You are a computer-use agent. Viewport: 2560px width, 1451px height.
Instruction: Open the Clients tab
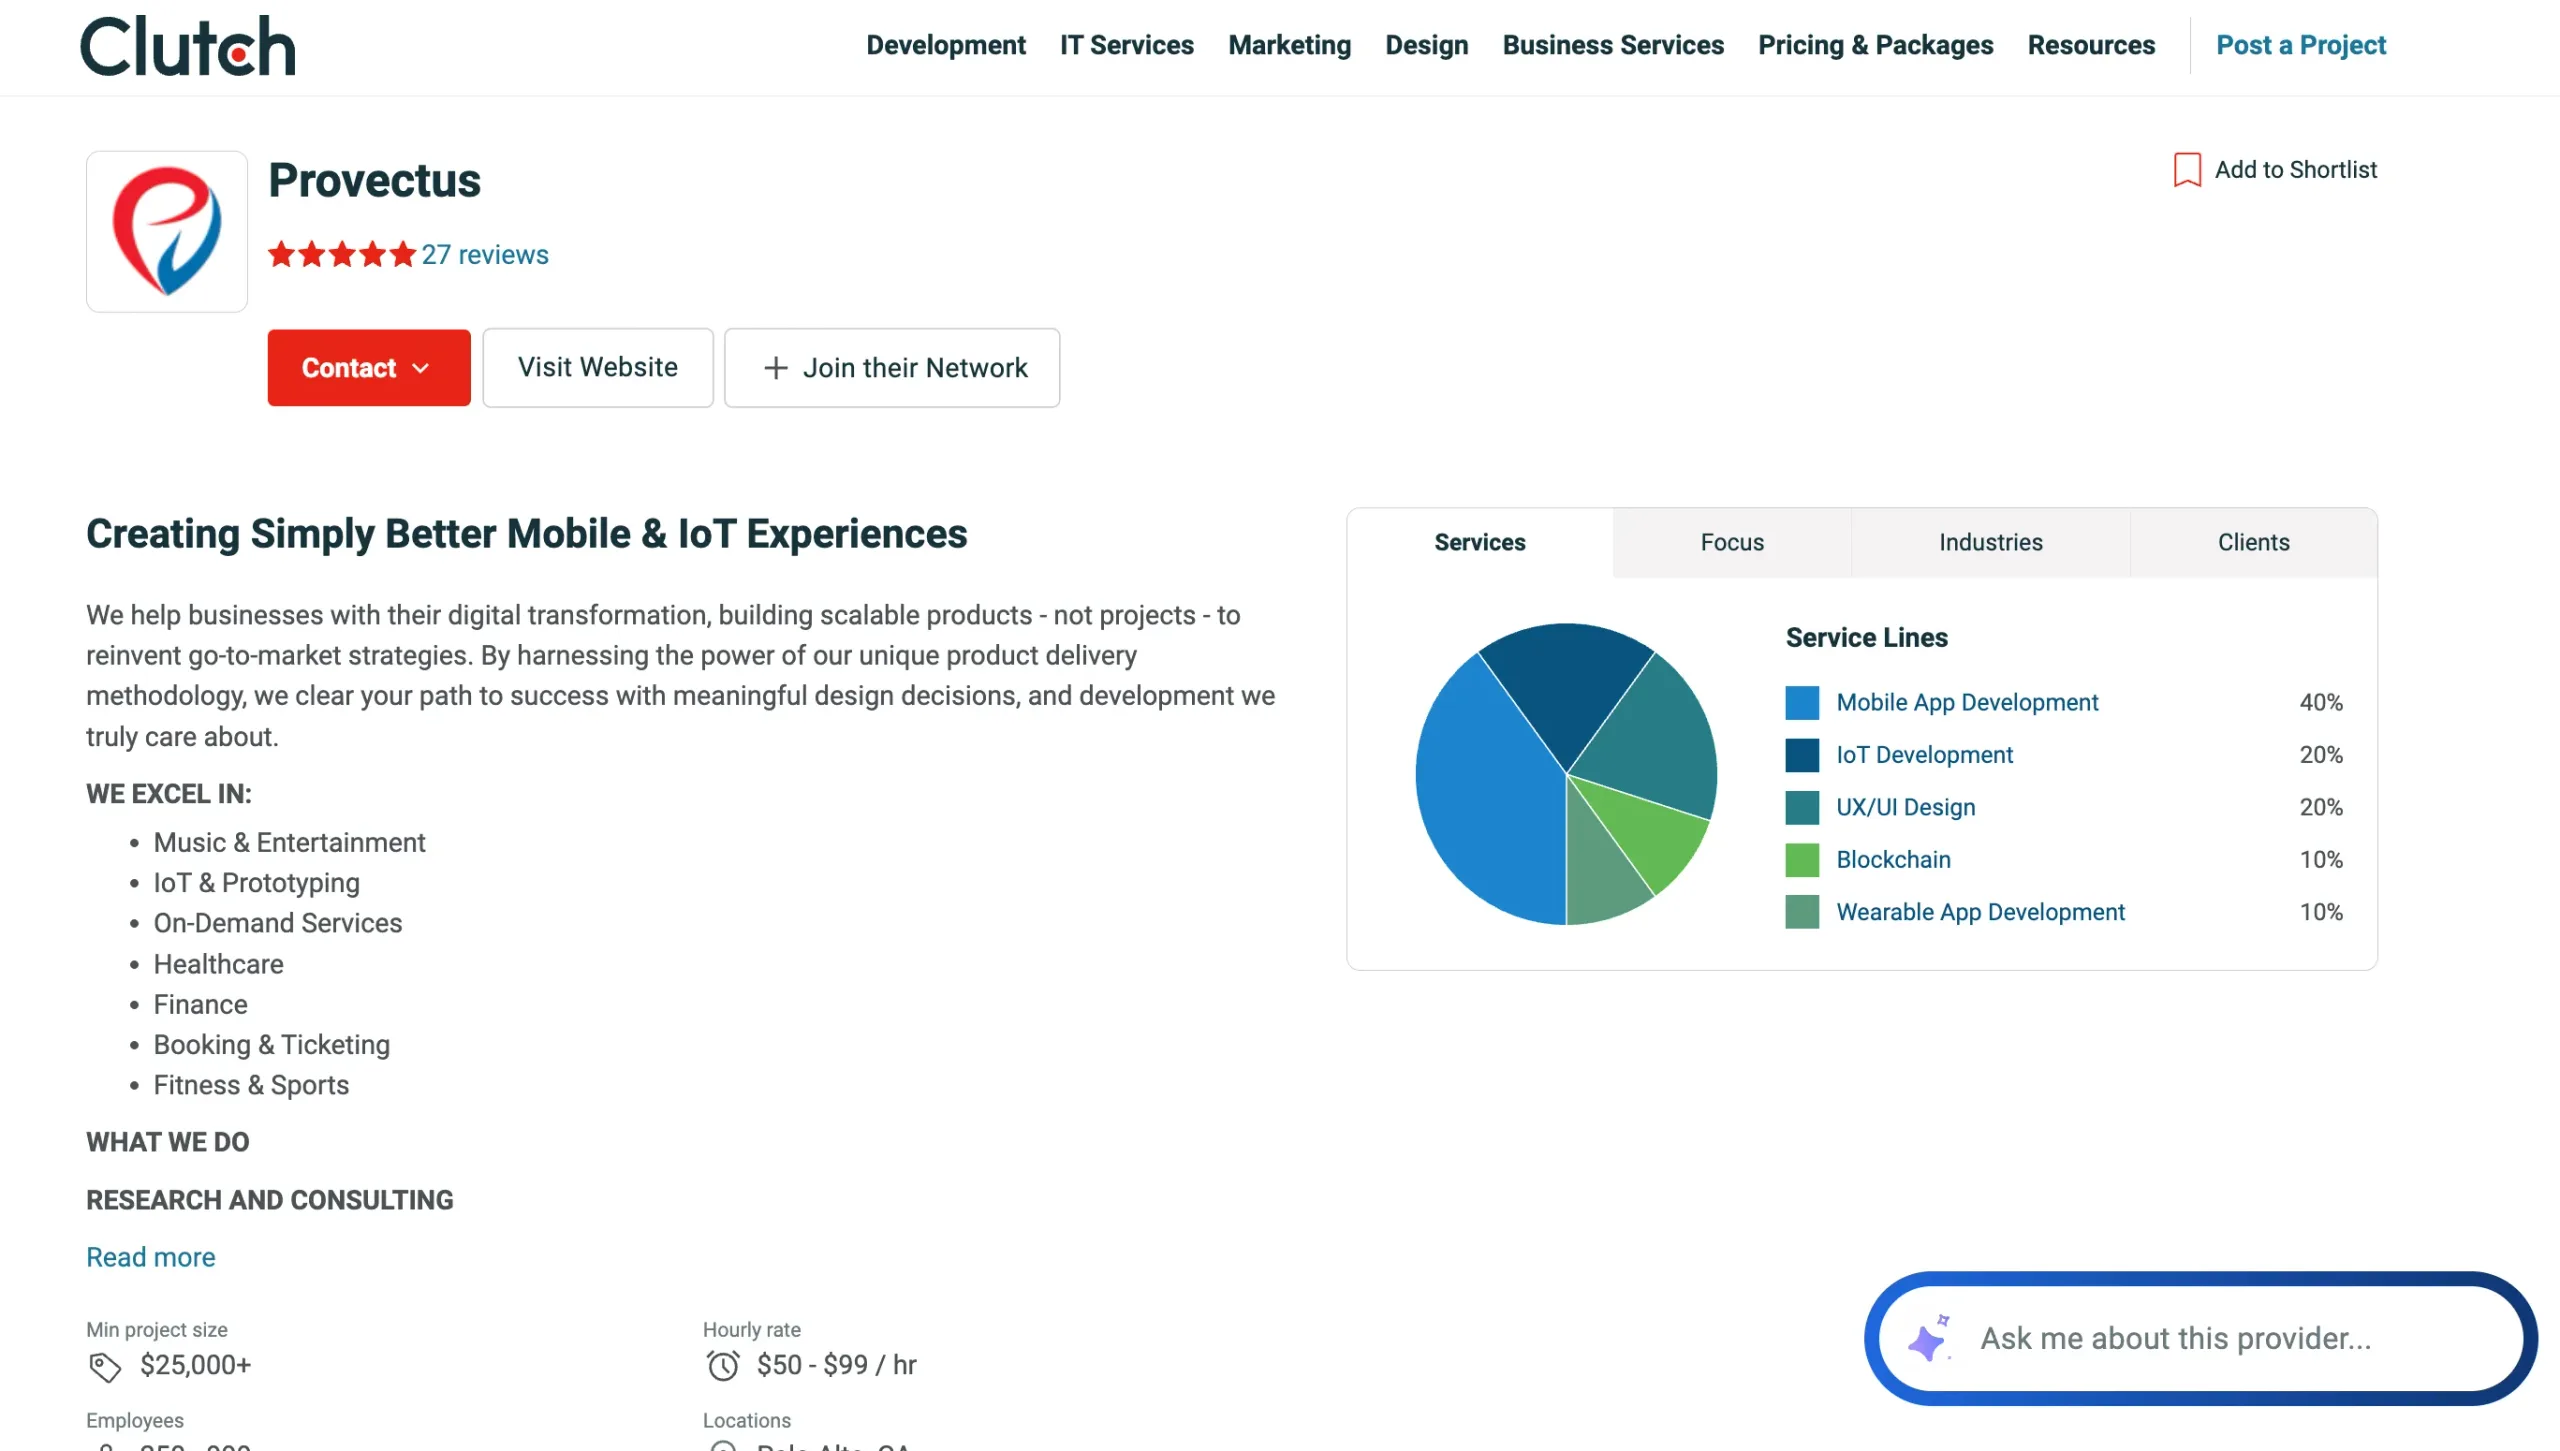coord(2253,542)
